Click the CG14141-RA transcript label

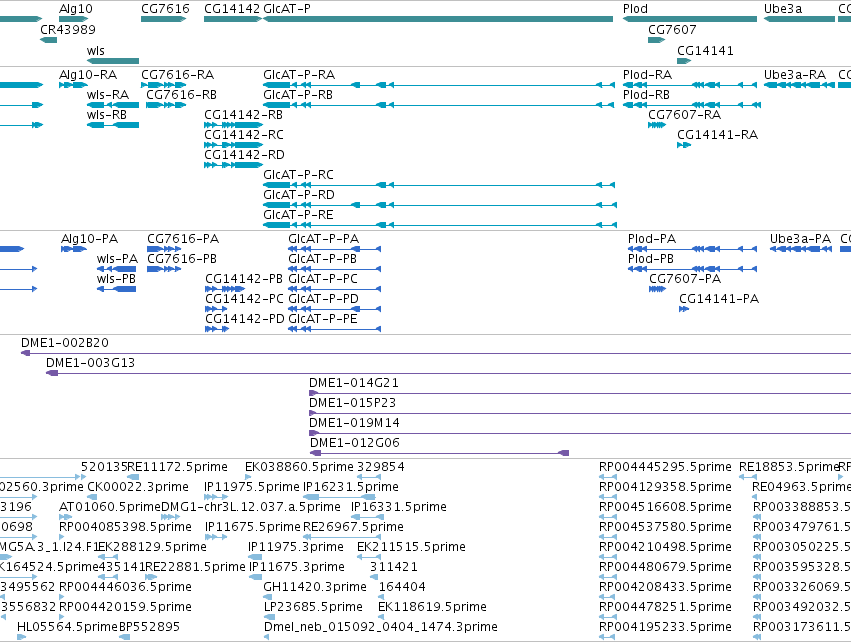pyautogui.click(x=717, y=135)
